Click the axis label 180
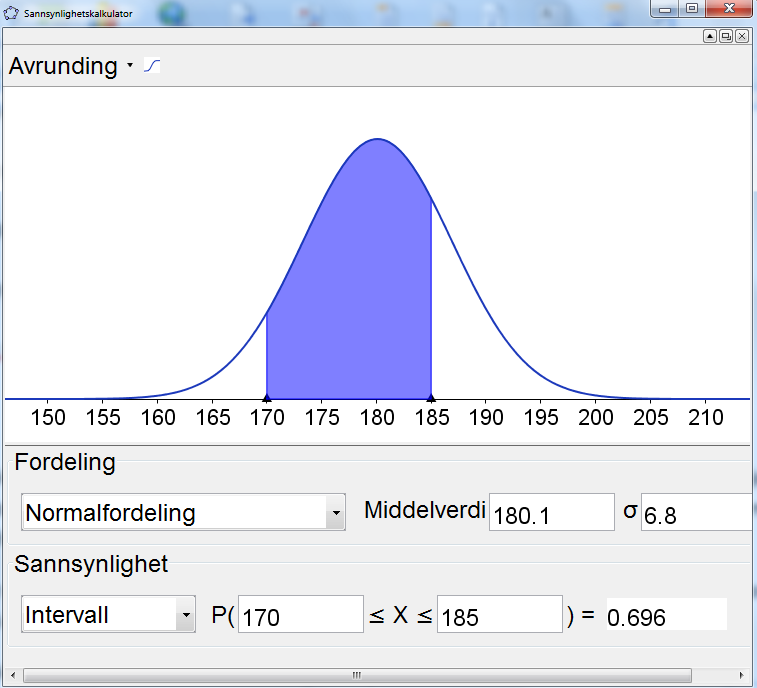The width and height of the screenshot is (757, 688). pos(377,418)
